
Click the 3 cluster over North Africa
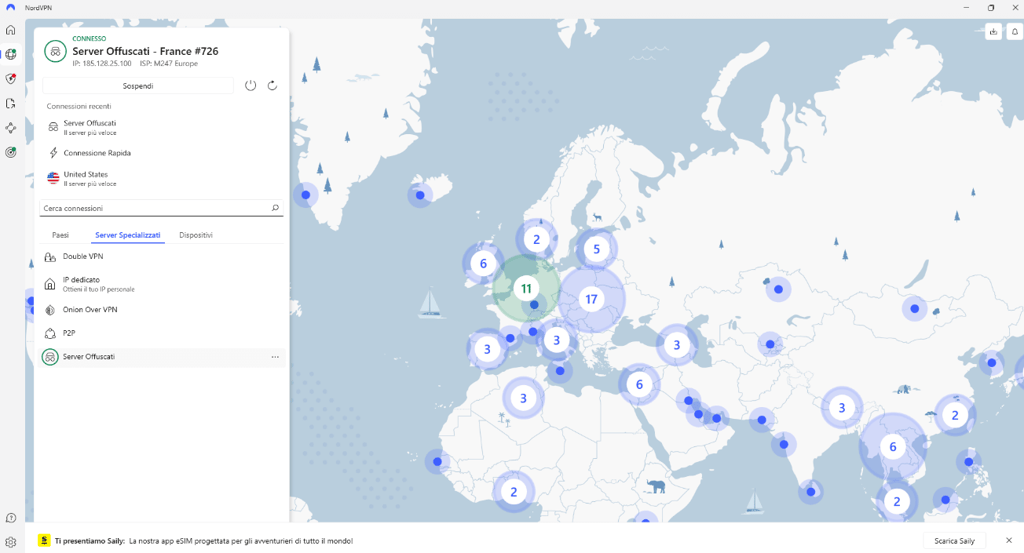point(522,398)
